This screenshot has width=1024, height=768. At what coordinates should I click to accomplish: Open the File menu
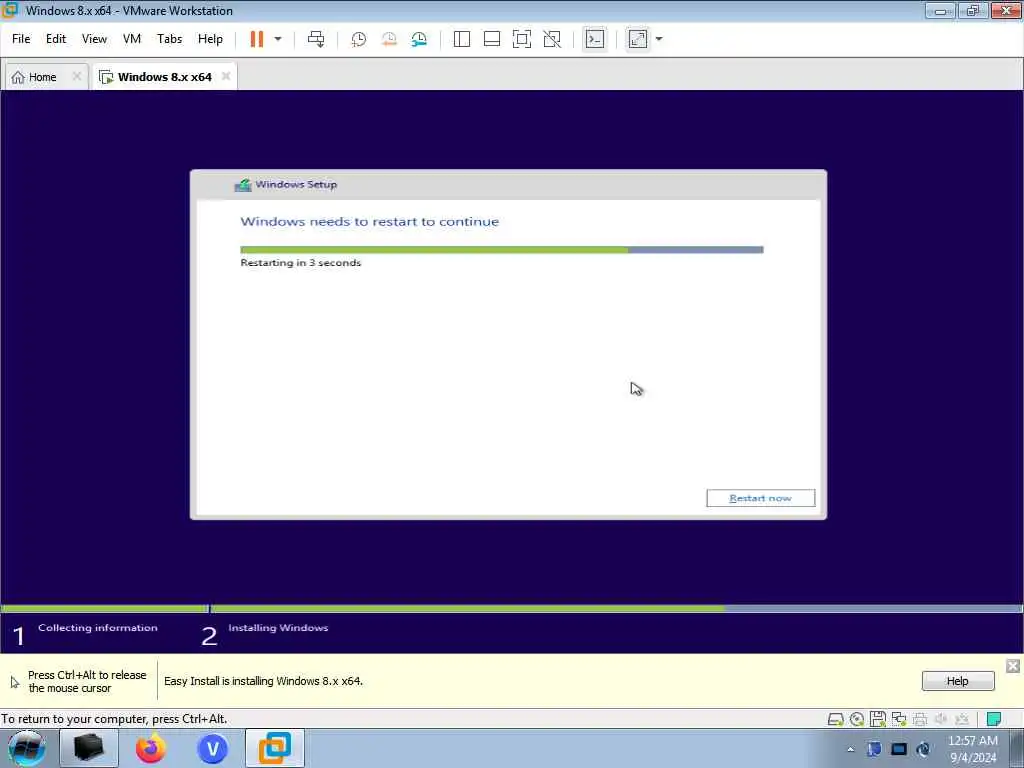point(21,39)
